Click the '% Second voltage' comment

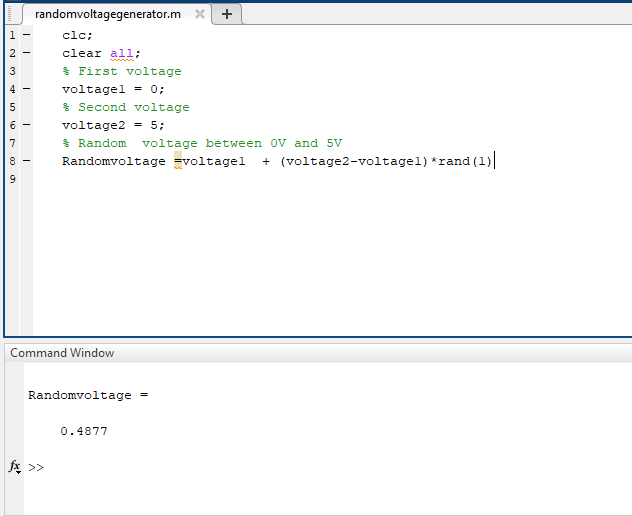[x=126, y=107]
